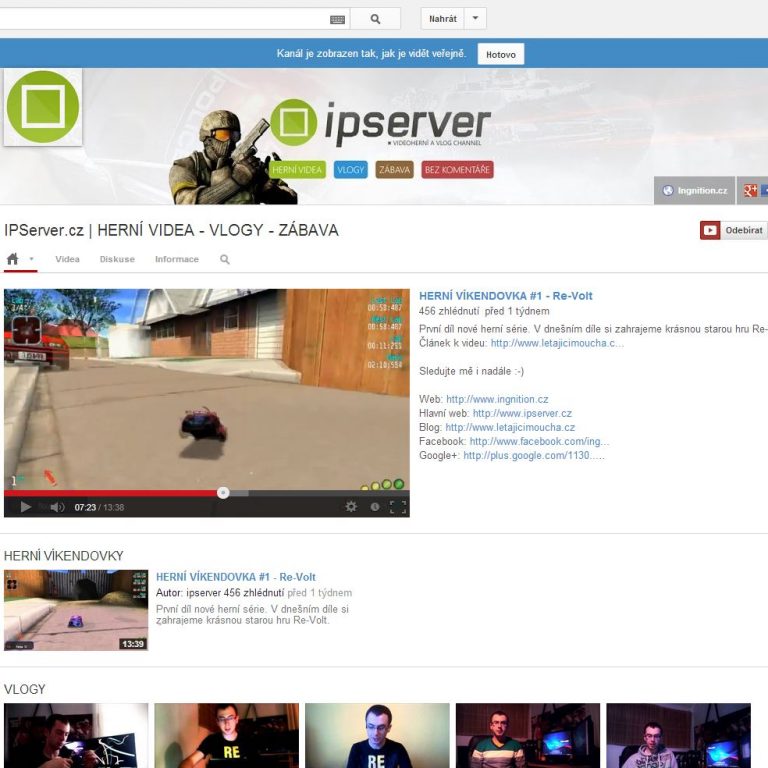The height and width of the screenshot is (768, 768).
Task: Open the blog link http://www.letajicimoucha.cz
Action: [510, 427]
